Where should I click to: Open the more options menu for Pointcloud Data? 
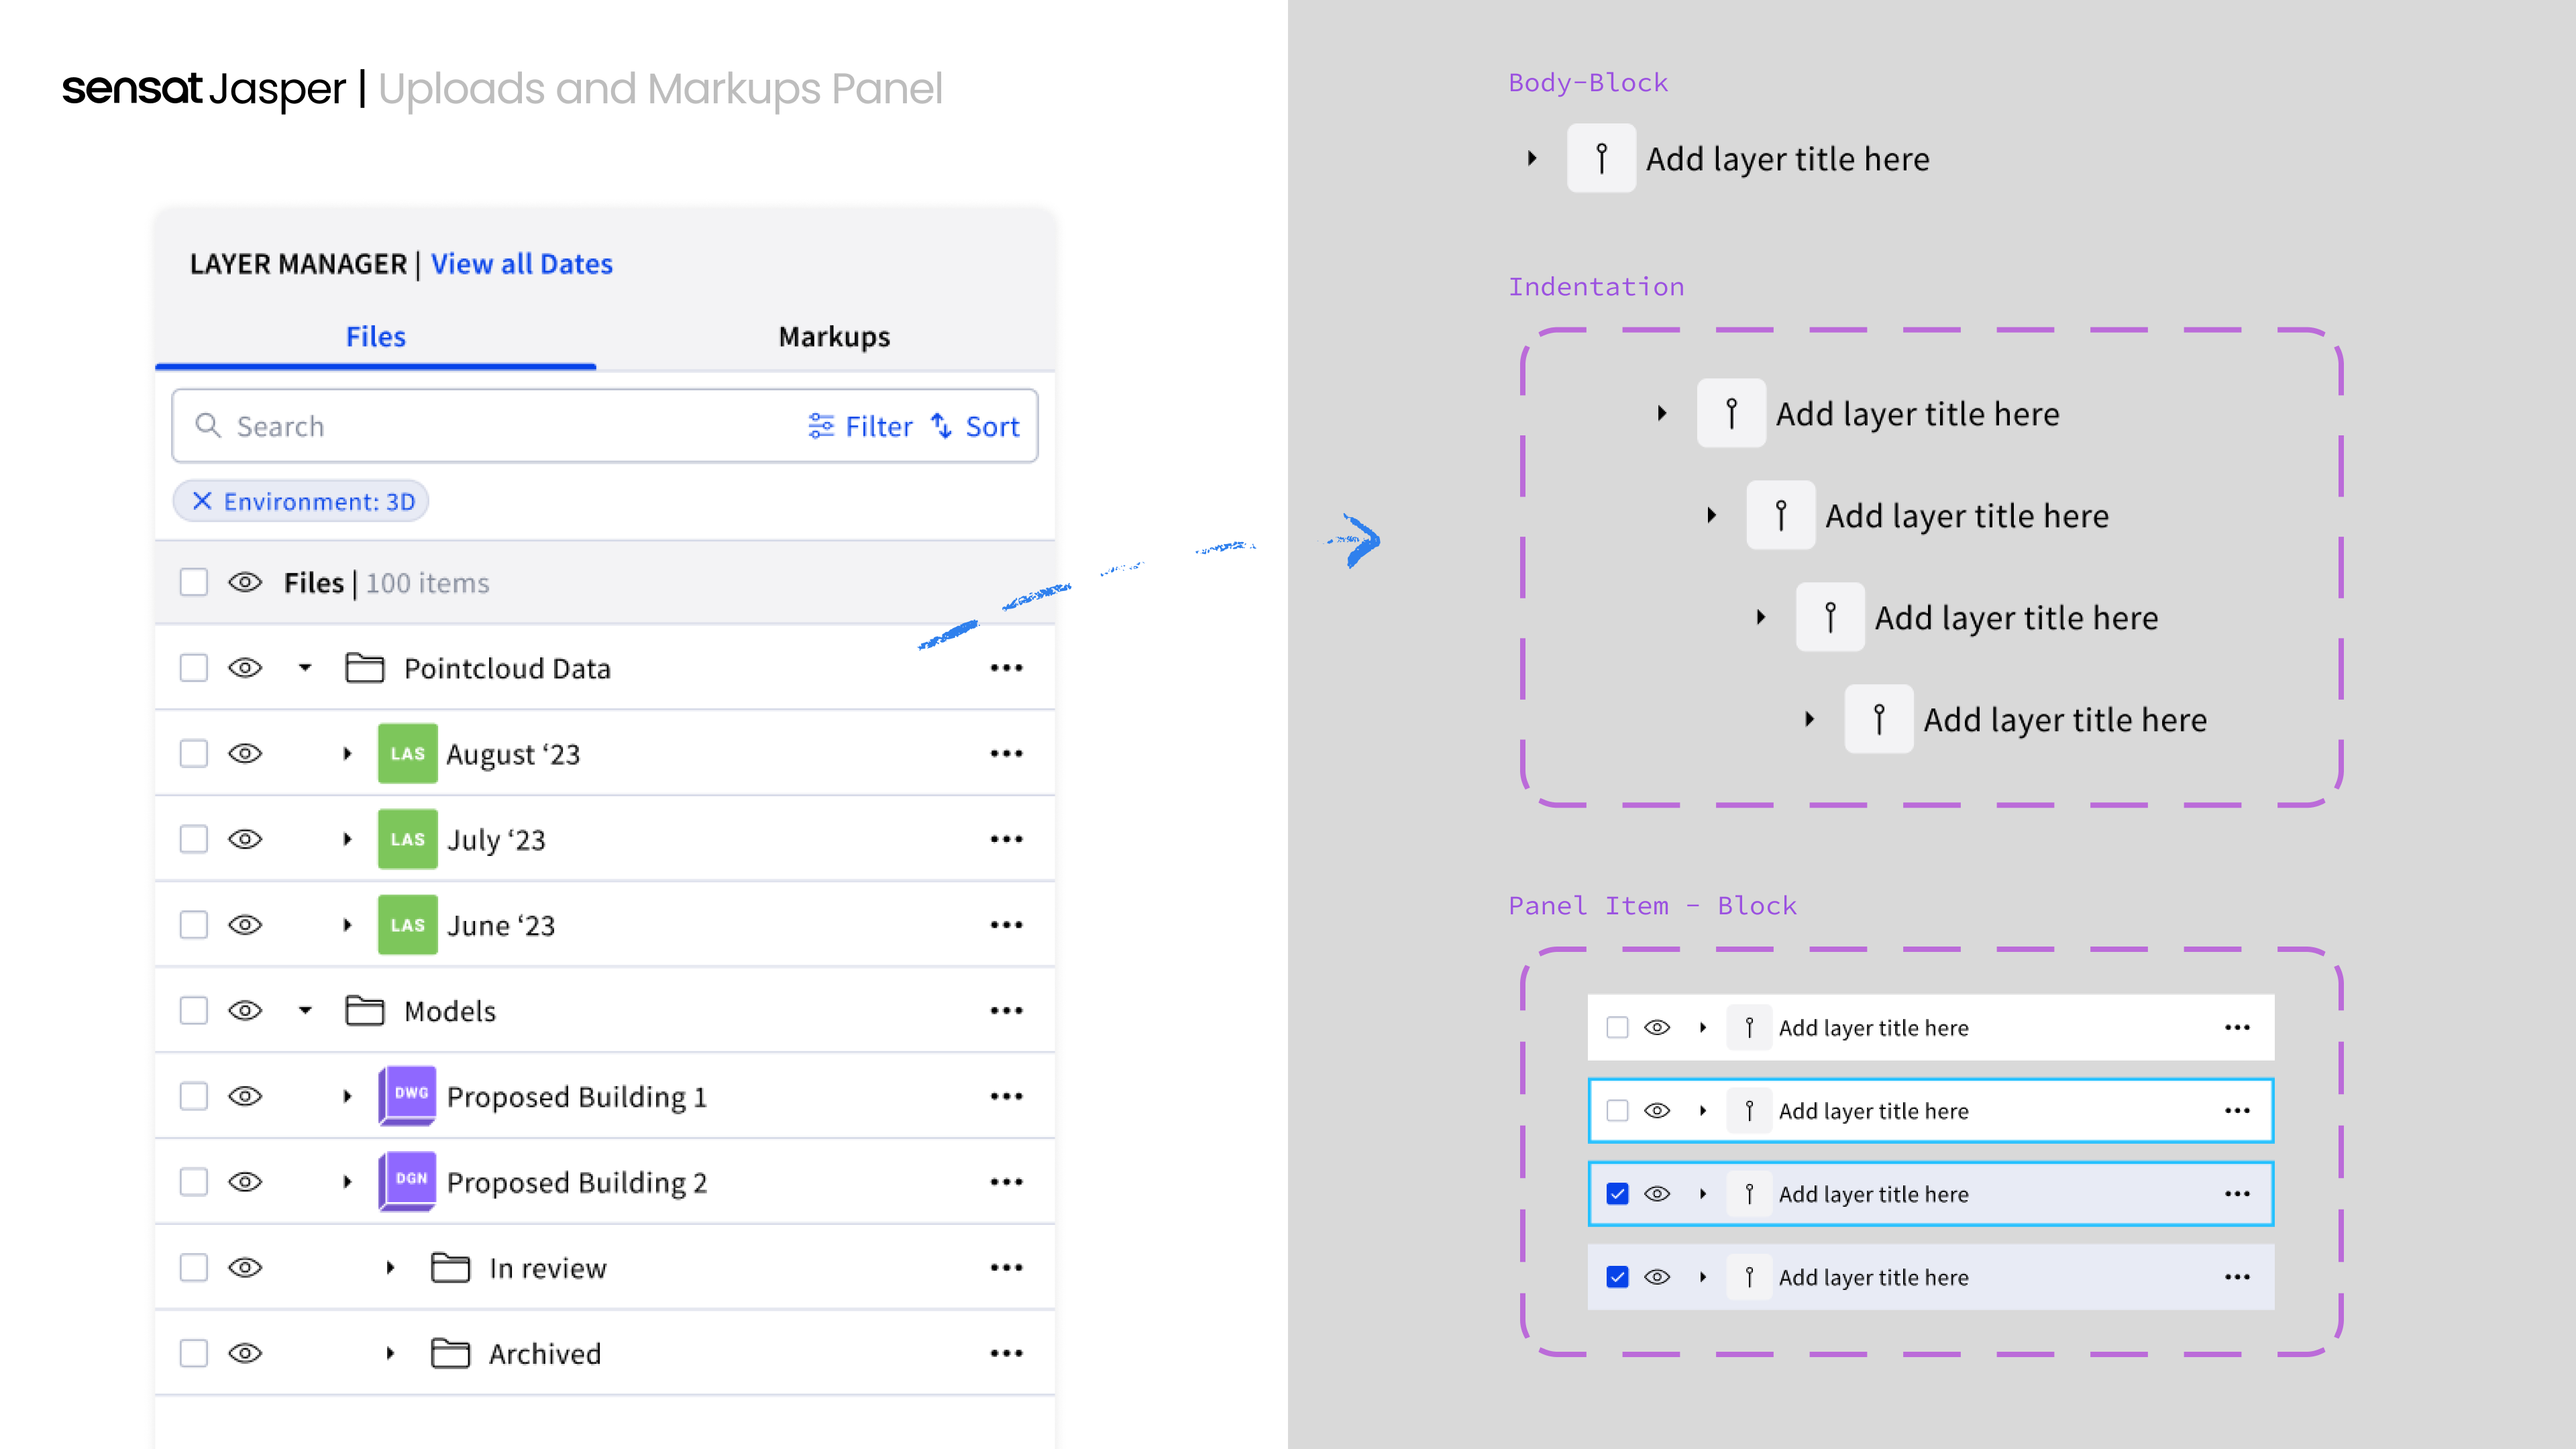tap(1006, 668)
